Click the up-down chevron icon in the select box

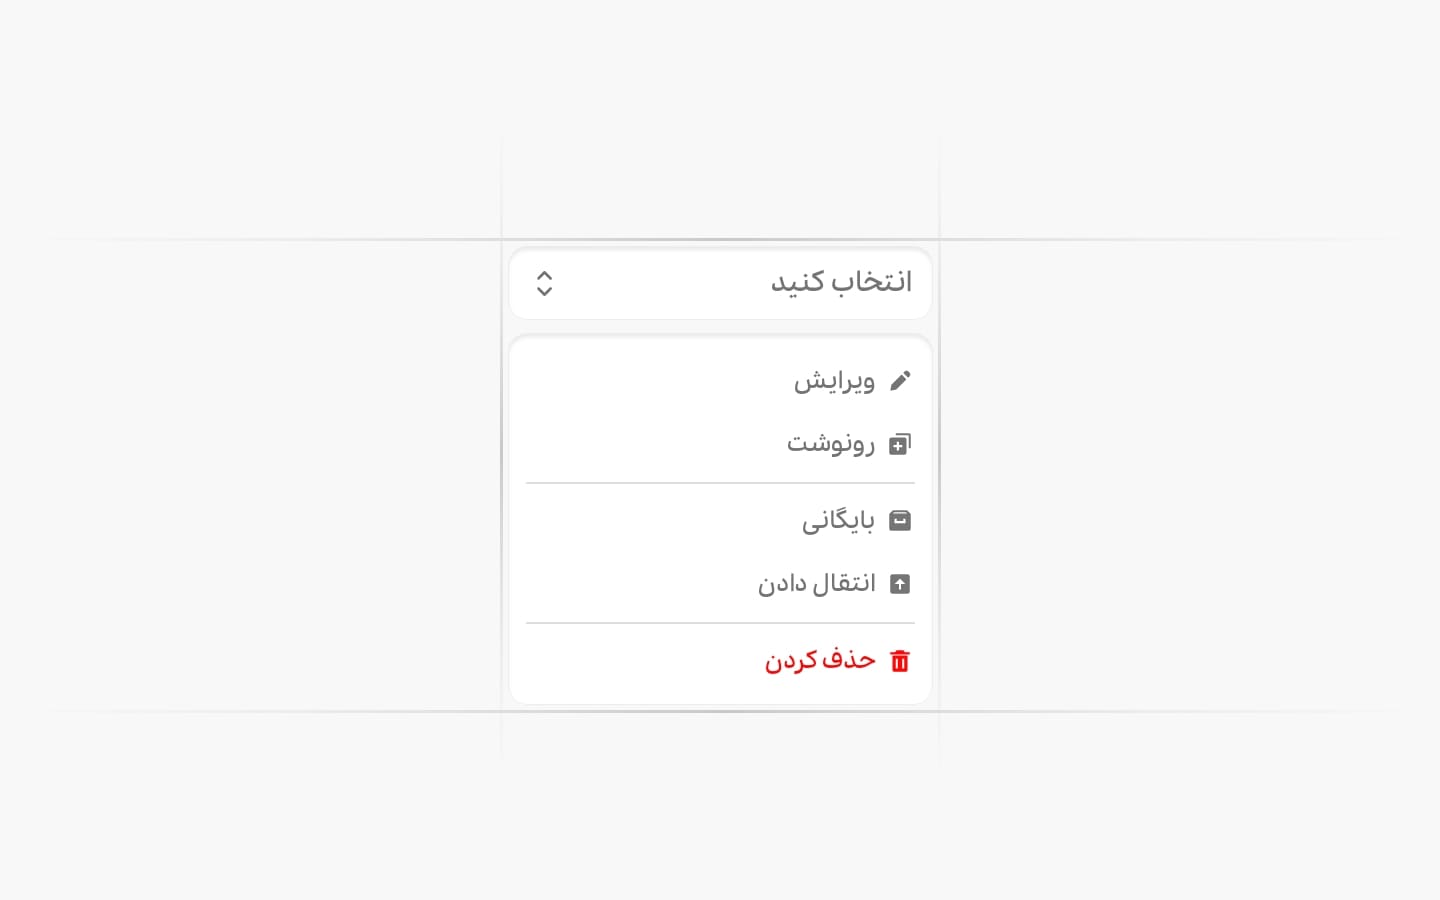tap(544, 283)
